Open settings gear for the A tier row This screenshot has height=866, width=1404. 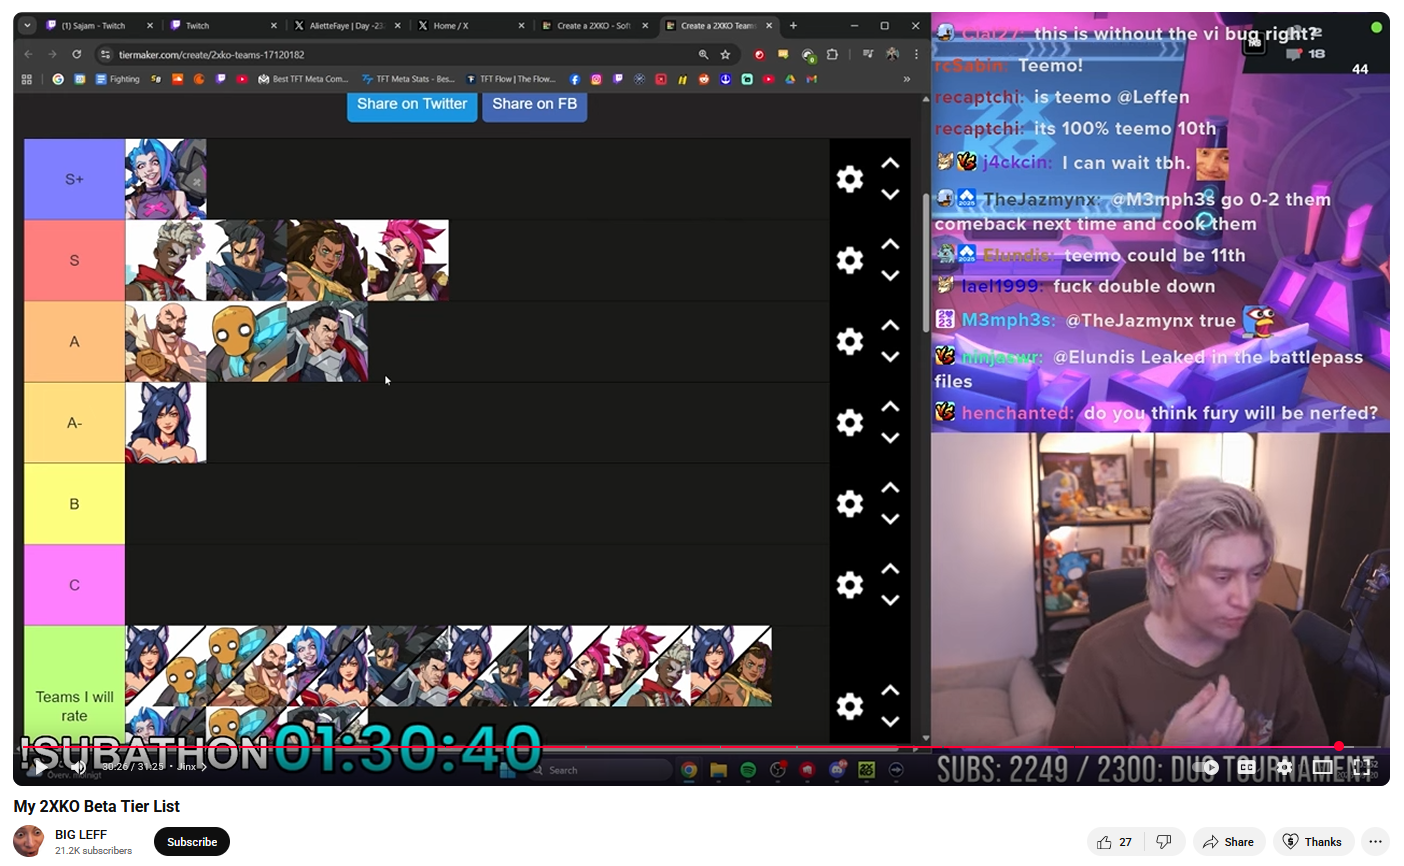pos(849,341)
